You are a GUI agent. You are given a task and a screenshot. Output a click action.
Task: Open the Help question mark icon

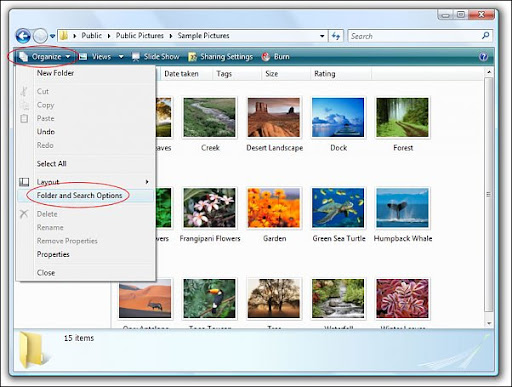point(483,57)
